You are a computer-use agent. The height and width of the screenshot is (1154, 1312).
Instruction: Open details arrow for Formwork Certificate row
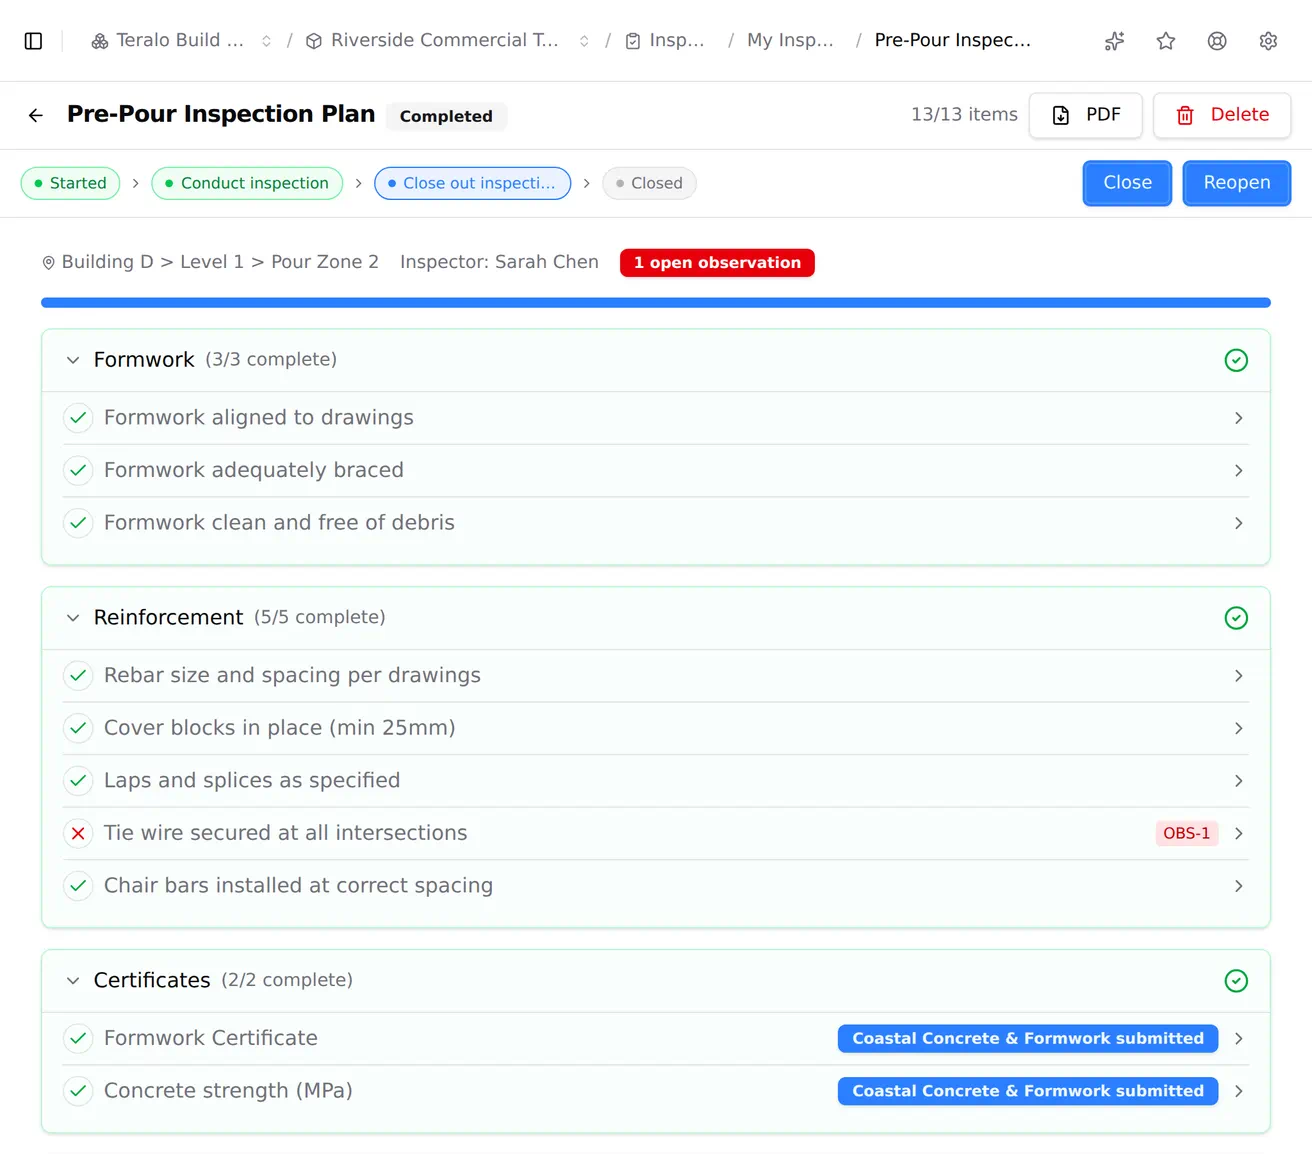click(1239, 1039)
